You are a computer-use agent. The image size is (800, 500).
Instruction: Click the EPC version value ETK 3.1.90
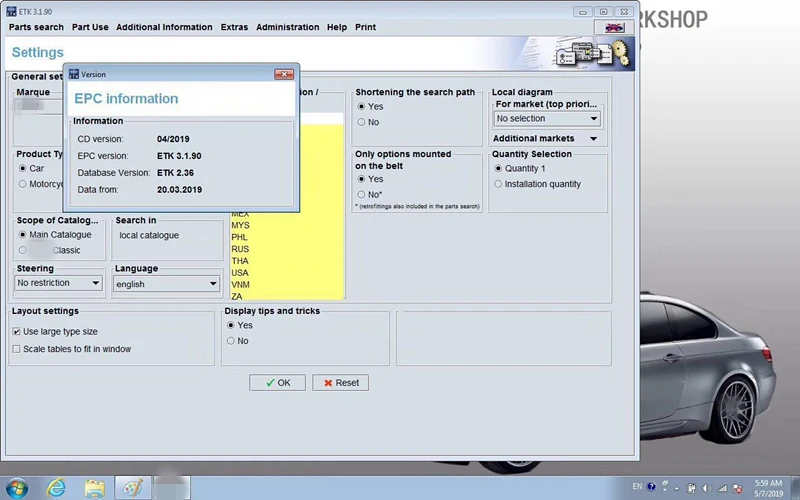pyautogui.click(x=179, y=156)
